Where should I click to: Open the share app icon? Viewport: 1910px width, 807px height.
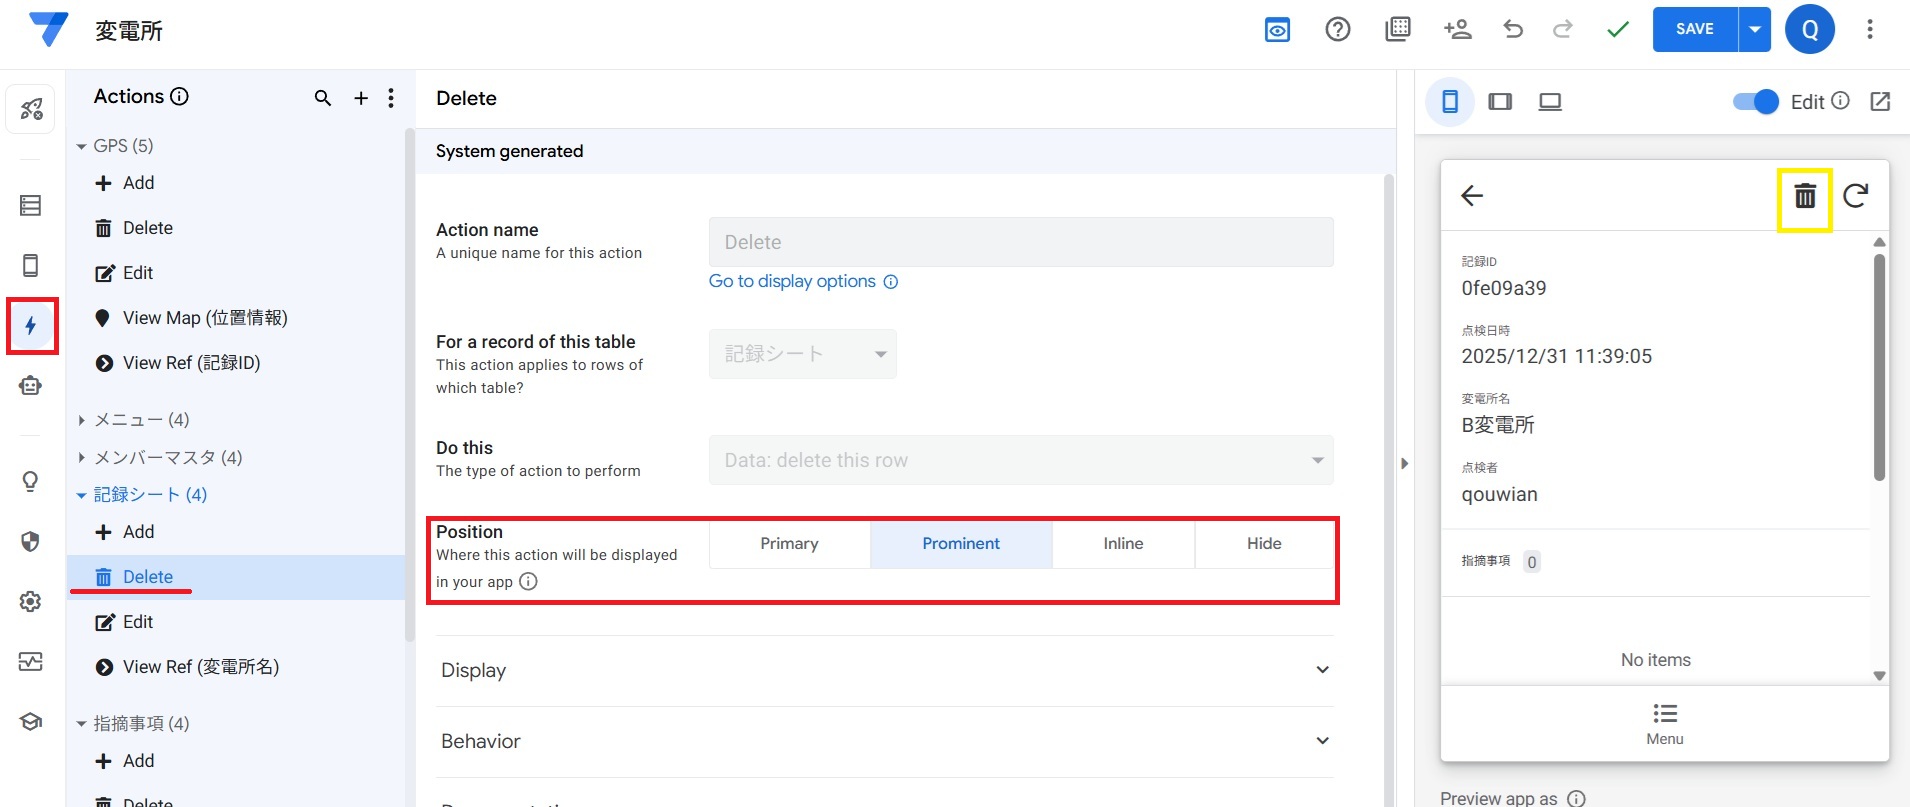tap(1457, 29)
